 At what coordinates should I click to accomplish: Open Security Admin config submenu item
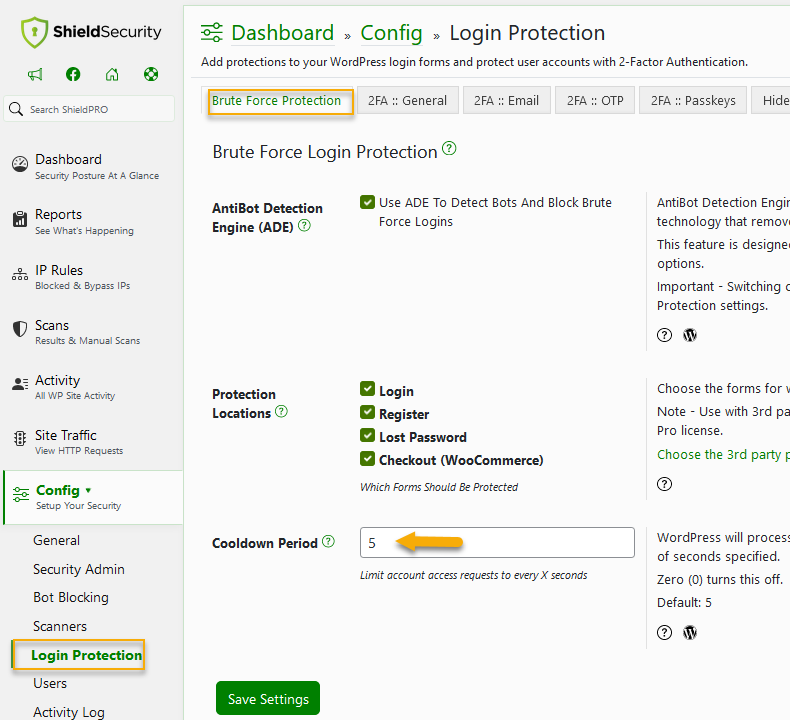tap(79, 569)
